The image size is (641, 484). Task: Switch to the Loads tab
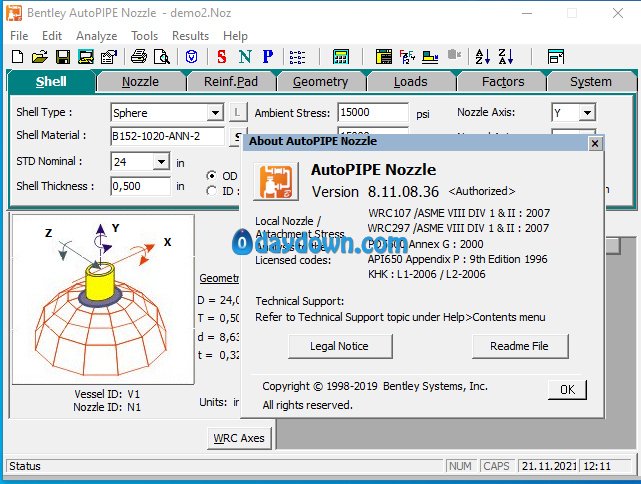[410, 82]
